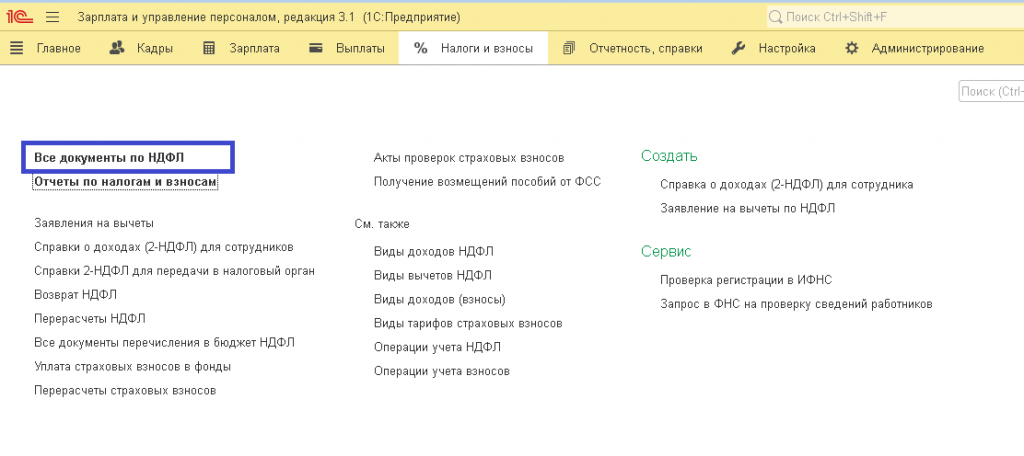The image size is (1024, 456).
Task: Click the 1C logo icon
Action: 20,17
